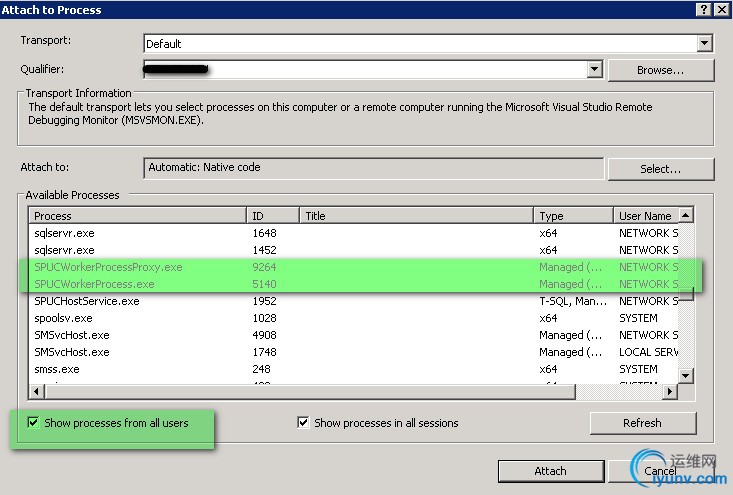Click the horizontal scroll right arrow
Viewport: 733px width, 495px height.
click(670, 391)
